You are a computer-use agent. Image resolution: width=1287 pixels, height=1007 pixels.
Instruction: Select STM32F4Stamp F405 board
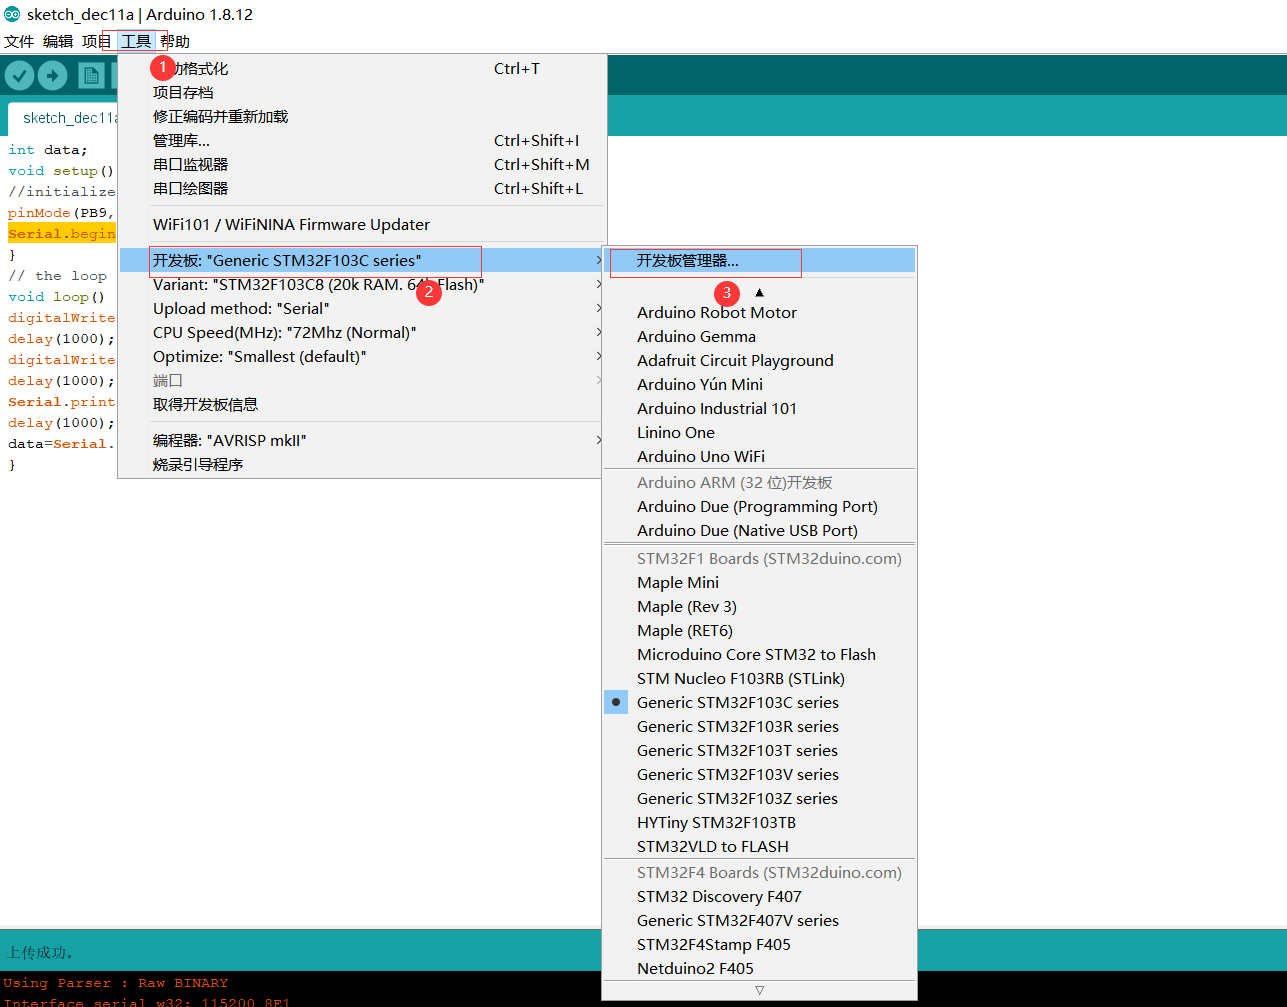click(760, 944)
